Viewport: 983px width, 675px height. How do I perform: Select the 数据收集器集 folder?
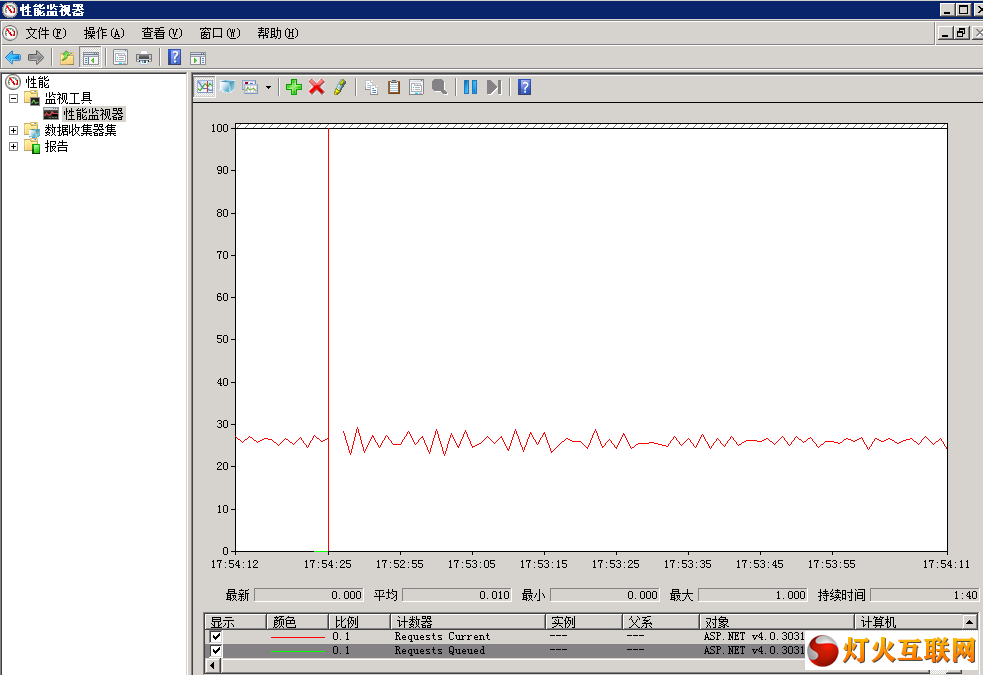point(80,130)
